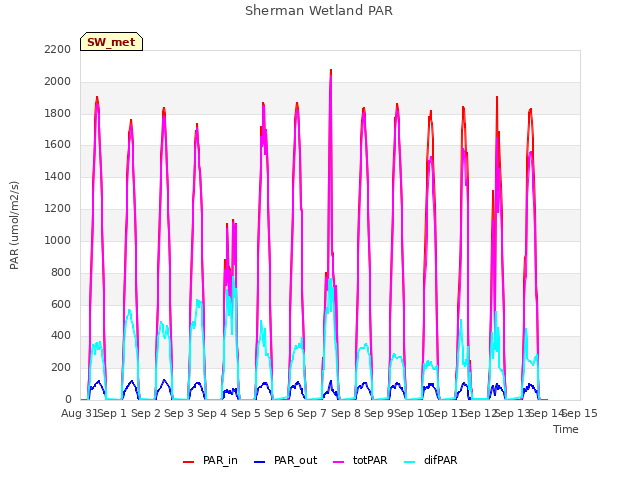Click the cyan difPAR legend swatch
The width and height of the screenshot is (640, 480).
click(x=409, y=462)
